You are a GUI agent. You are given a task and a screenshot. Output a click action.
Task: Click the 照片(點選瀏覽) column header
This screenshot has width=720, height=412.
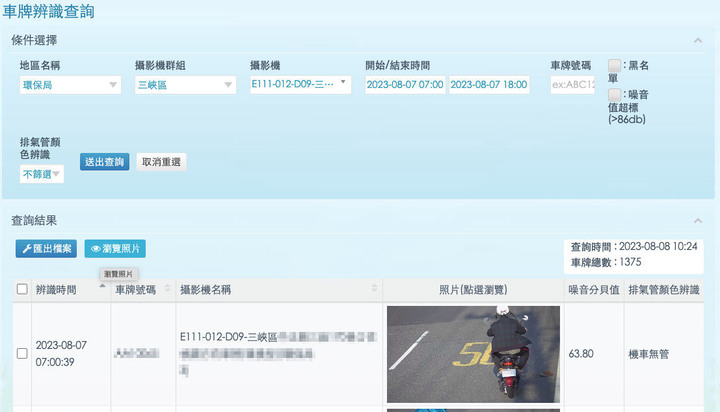pos(473,290)
